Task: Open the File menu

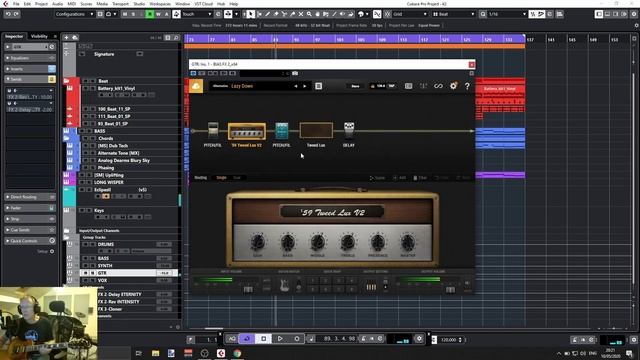Action: click(x=16, y=4)
